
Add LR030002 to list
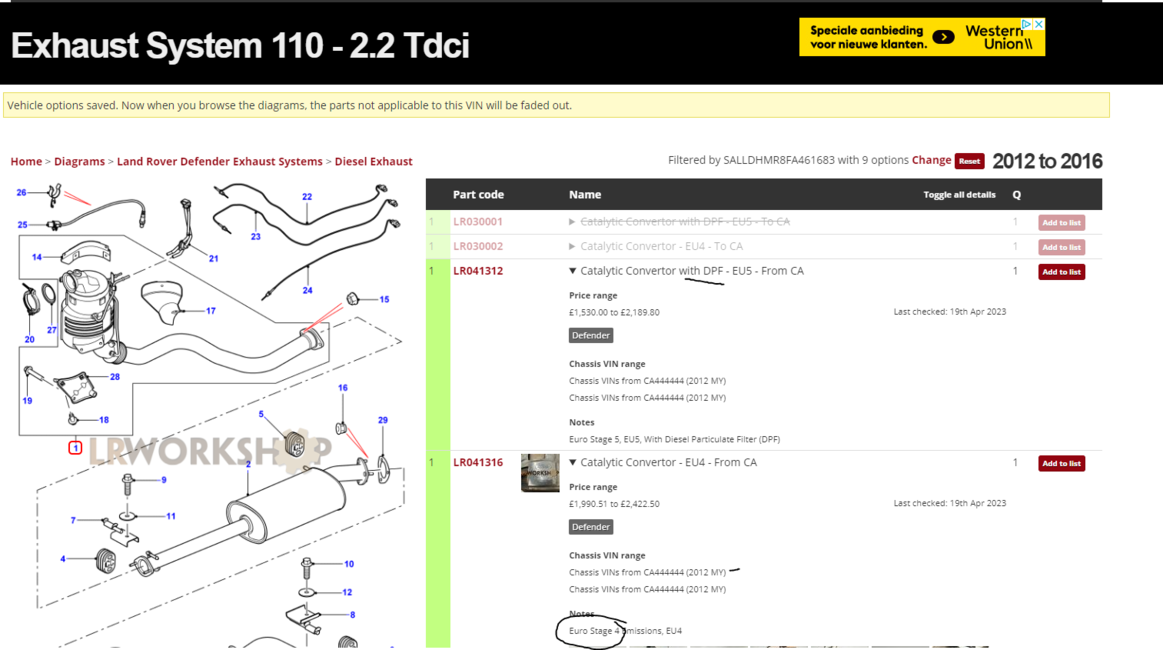[1061, 247]
